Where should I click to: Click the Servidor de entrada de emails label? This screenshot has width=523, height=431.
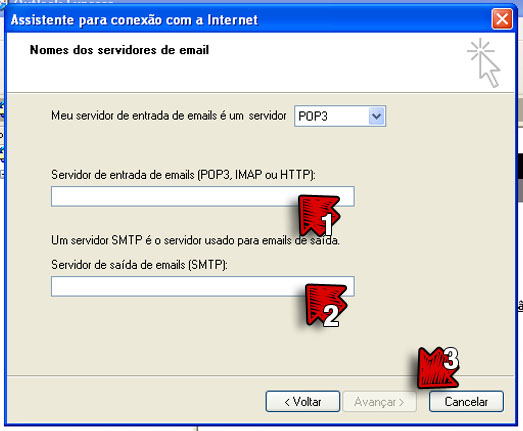click(183, 175)
